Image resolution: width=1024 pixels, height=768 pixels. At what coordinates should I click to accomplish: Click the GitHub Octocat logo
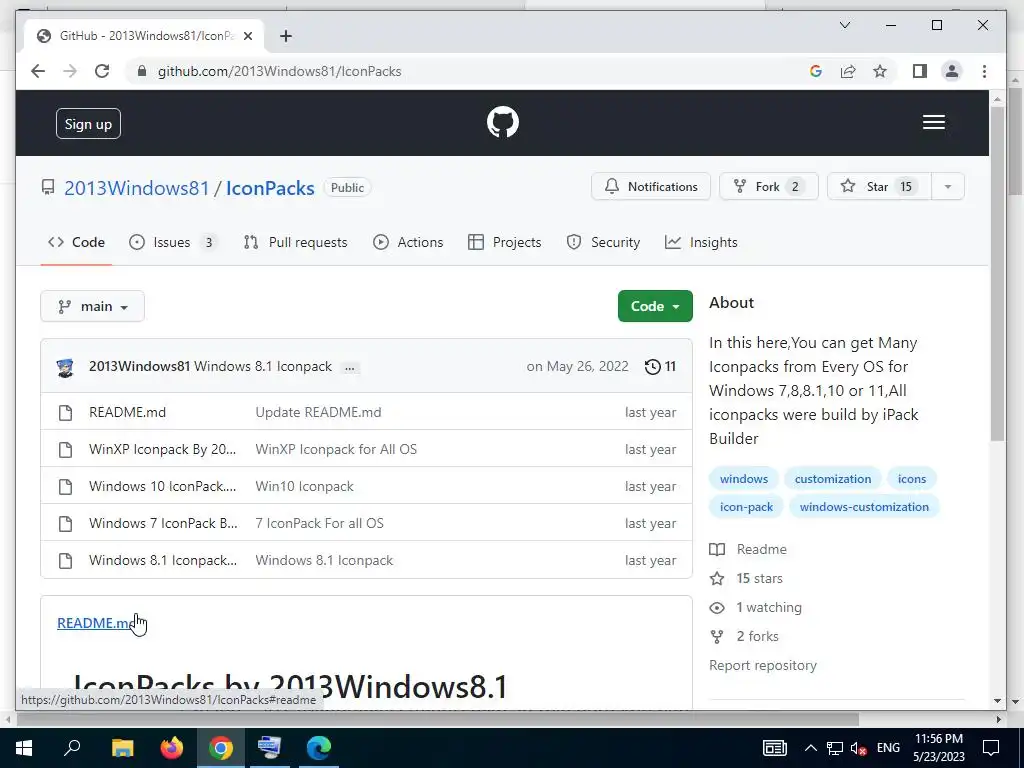tap(503, 122)
